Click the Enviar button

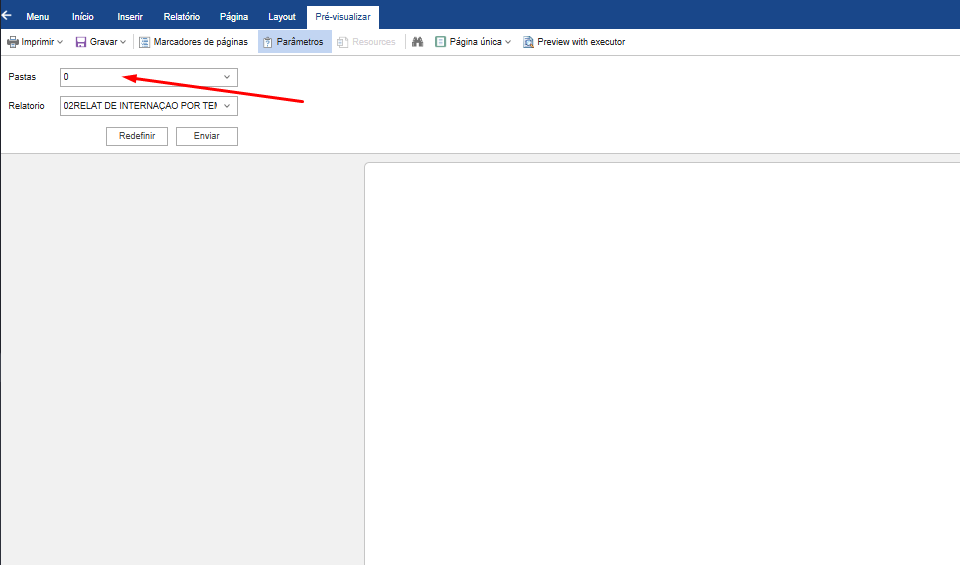pos(207,136)
